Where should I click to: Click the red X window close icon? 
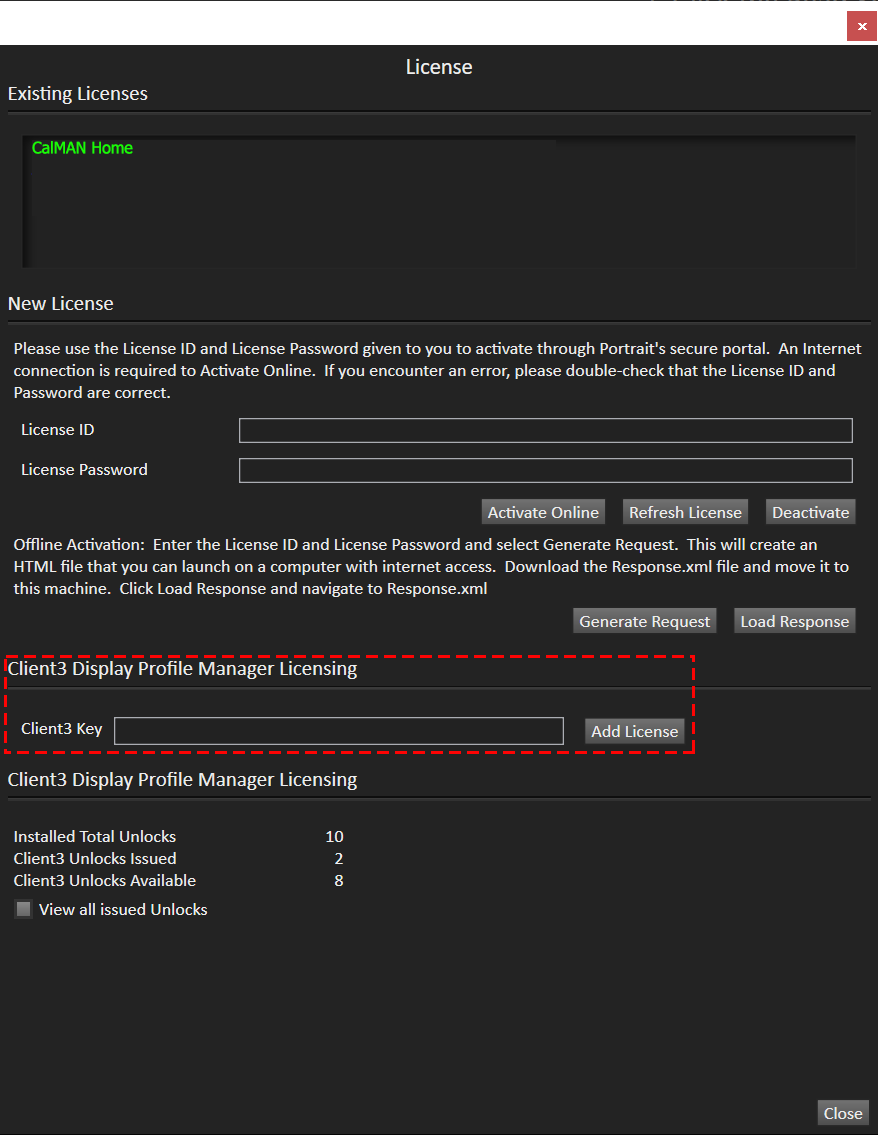(861, 26)
